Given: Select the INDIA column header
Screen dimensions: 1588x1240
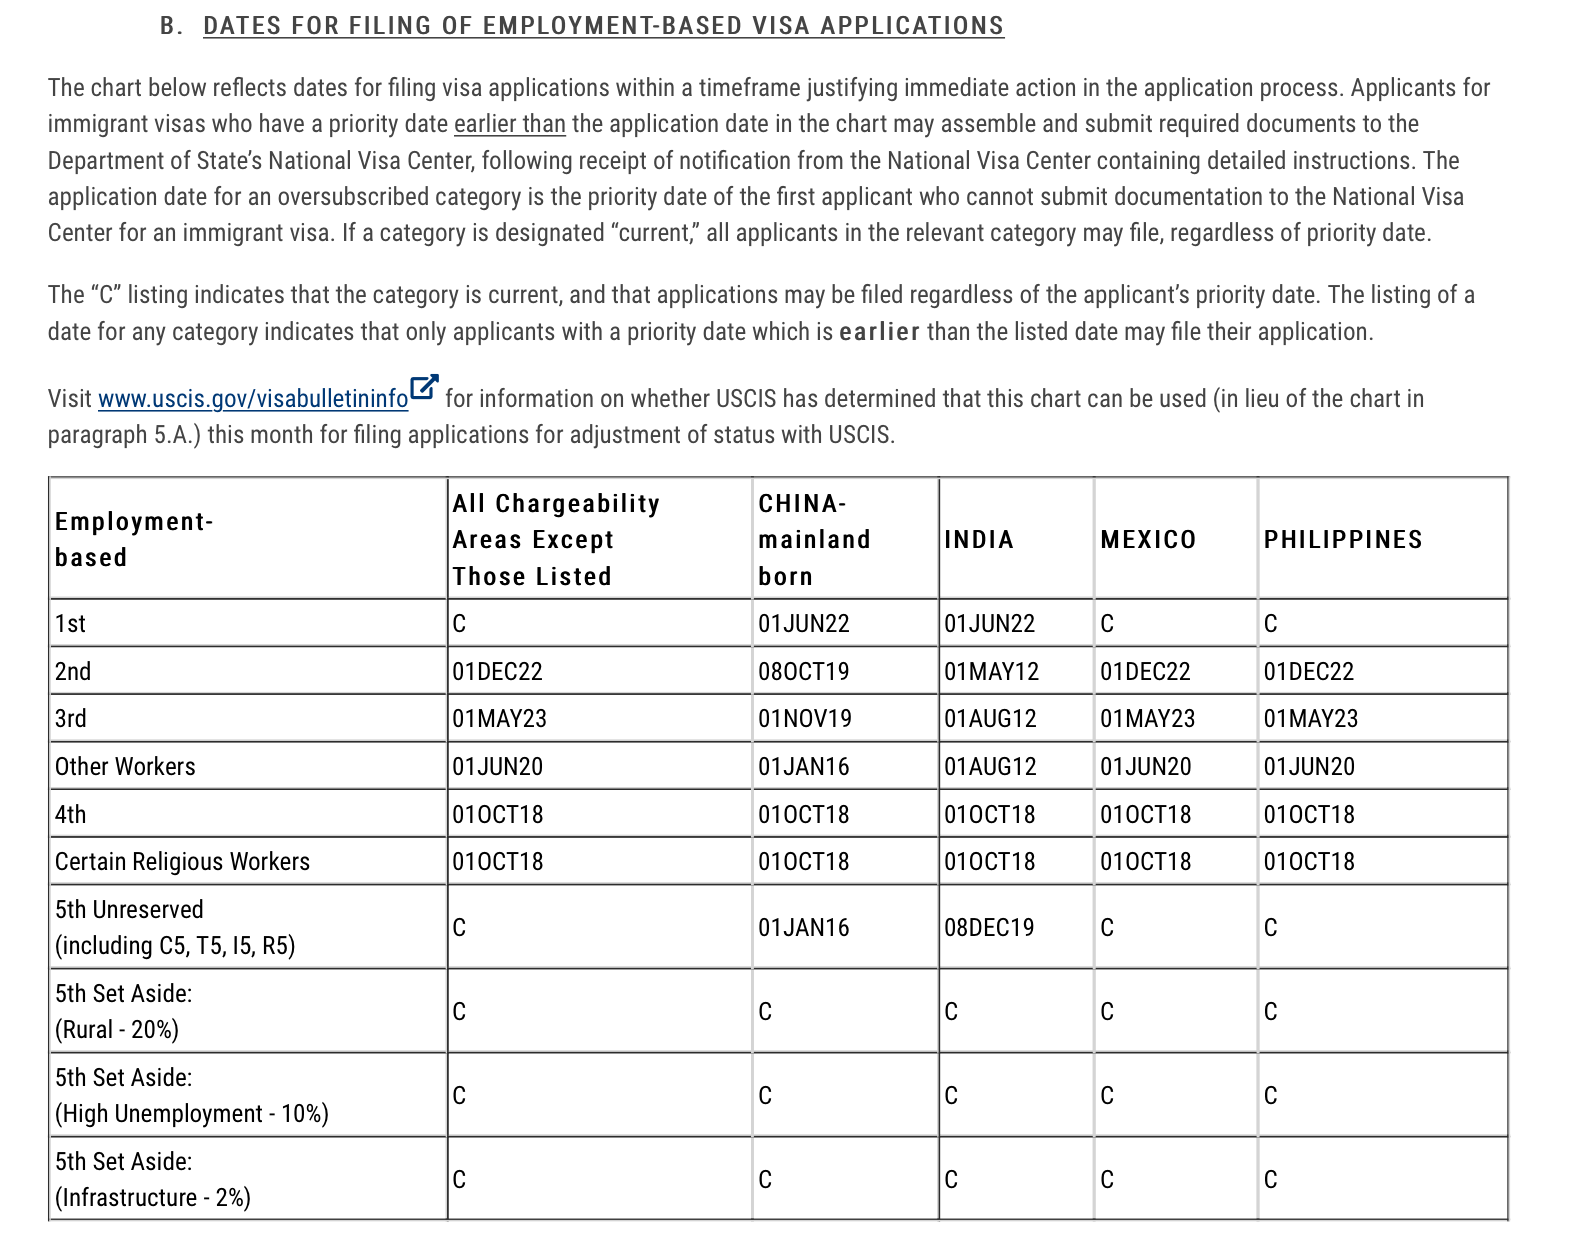Looking at the screenshot, I should point(979,540).
